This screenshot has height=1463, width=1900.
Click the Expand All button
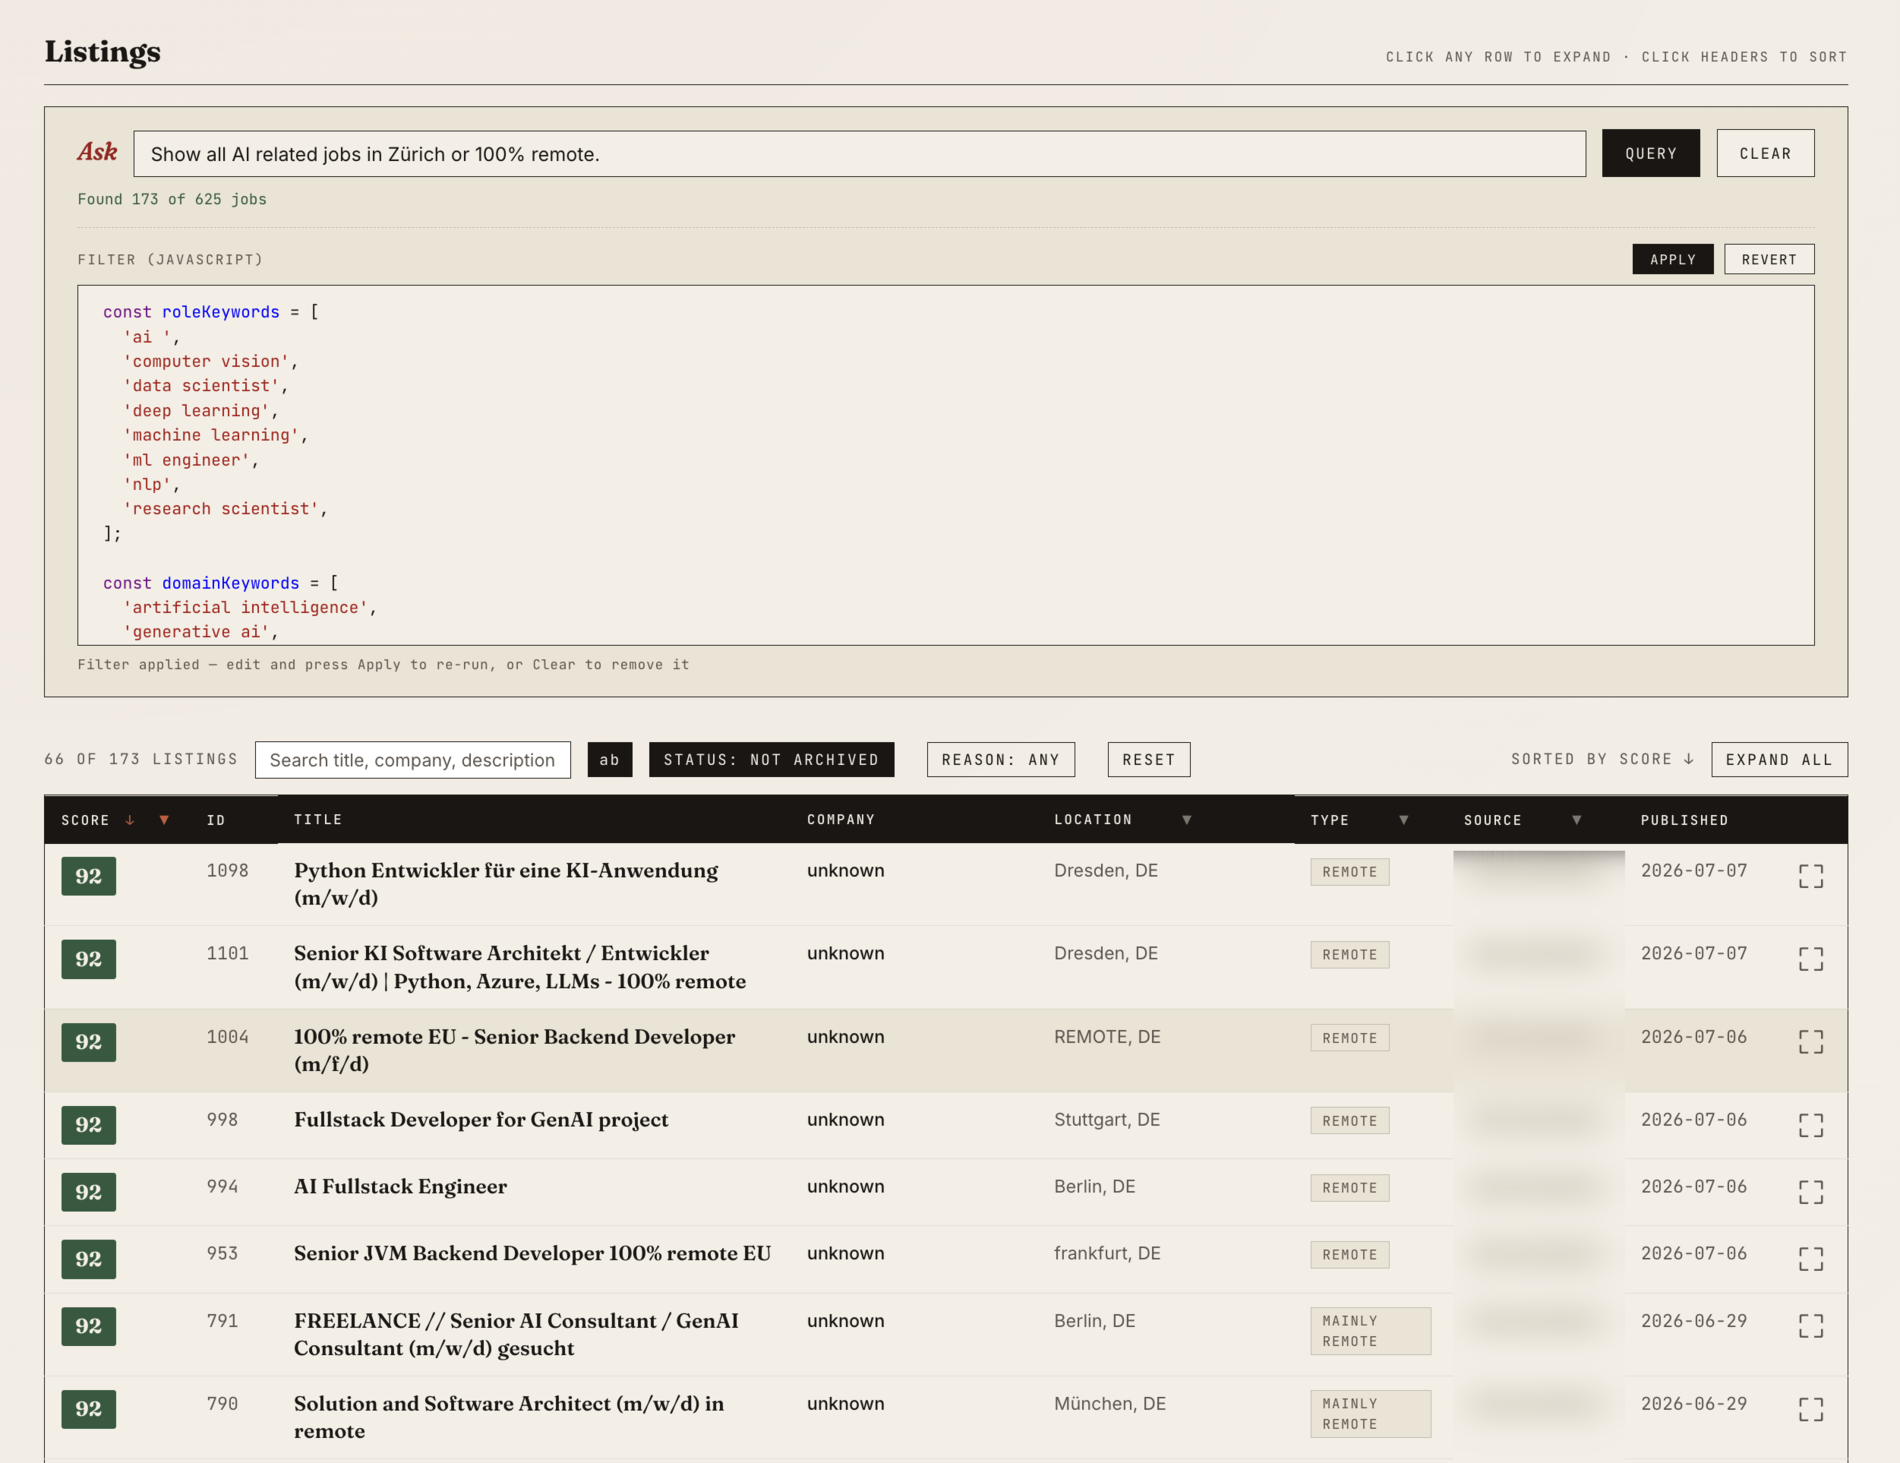point(1779,760)
